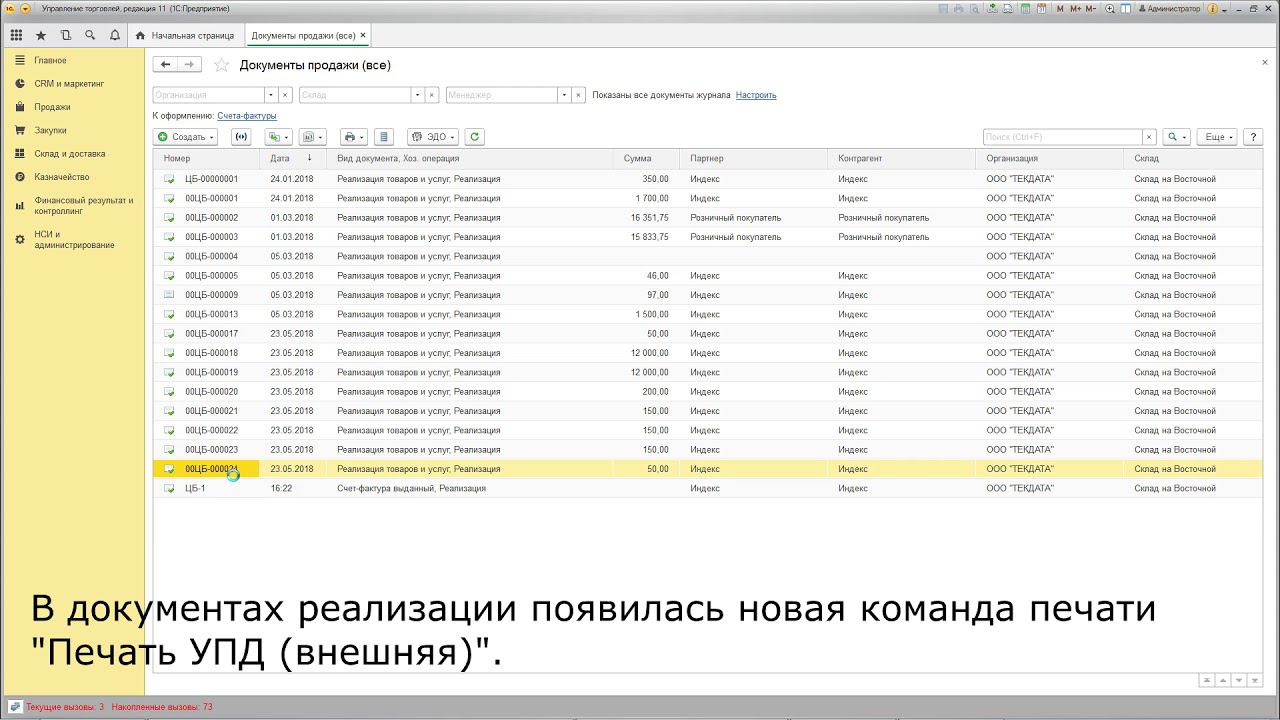The width and height of the screenshot is (1280, 720).
Task: Select document row 00ЦБ-000004
Action: (708, 256)
